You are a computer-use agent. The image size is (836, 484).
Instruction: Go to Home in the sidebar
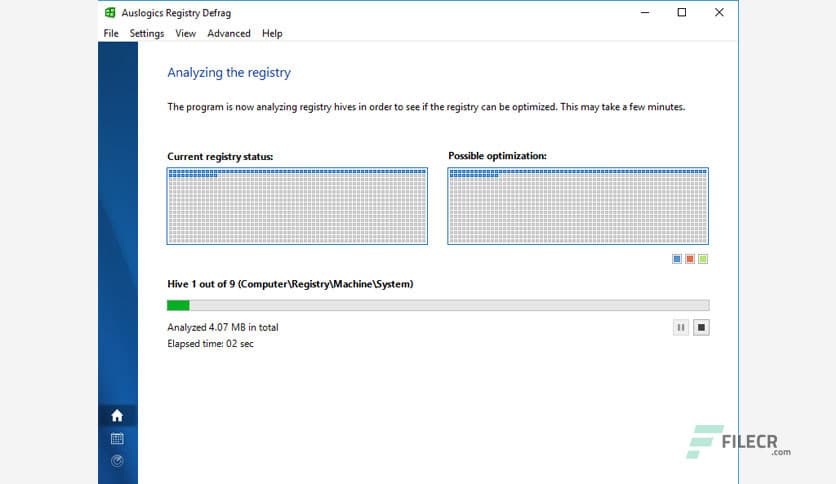(x=117, y=415)
